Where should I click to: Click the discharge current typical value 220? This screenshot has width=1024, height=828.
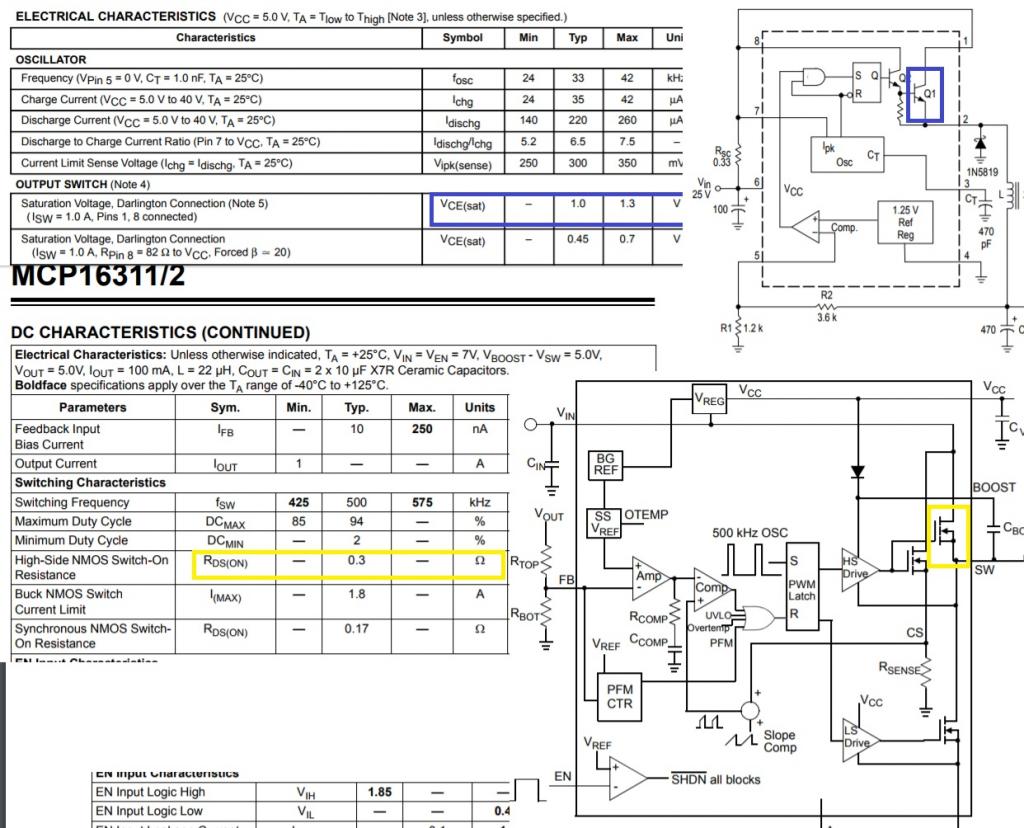coord(577,120)
